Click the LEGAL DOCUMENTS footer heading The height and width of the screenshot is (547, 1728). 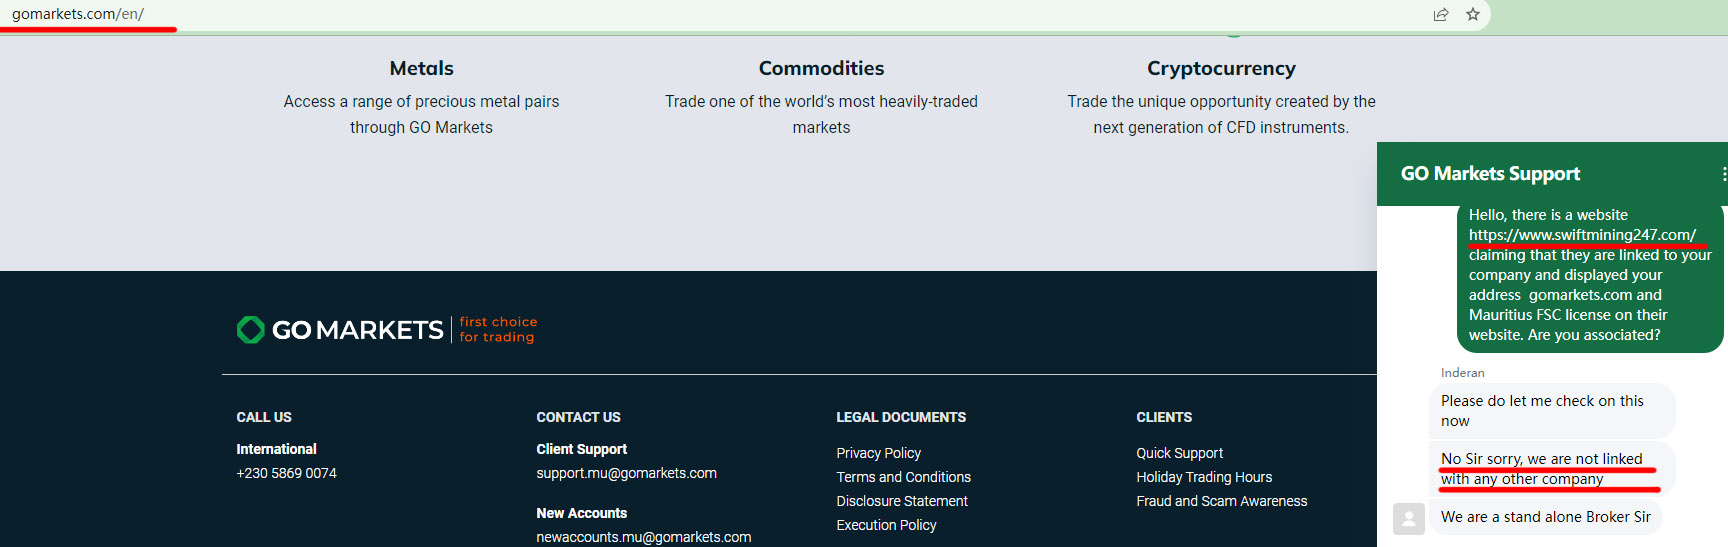[x=901, y=417]
